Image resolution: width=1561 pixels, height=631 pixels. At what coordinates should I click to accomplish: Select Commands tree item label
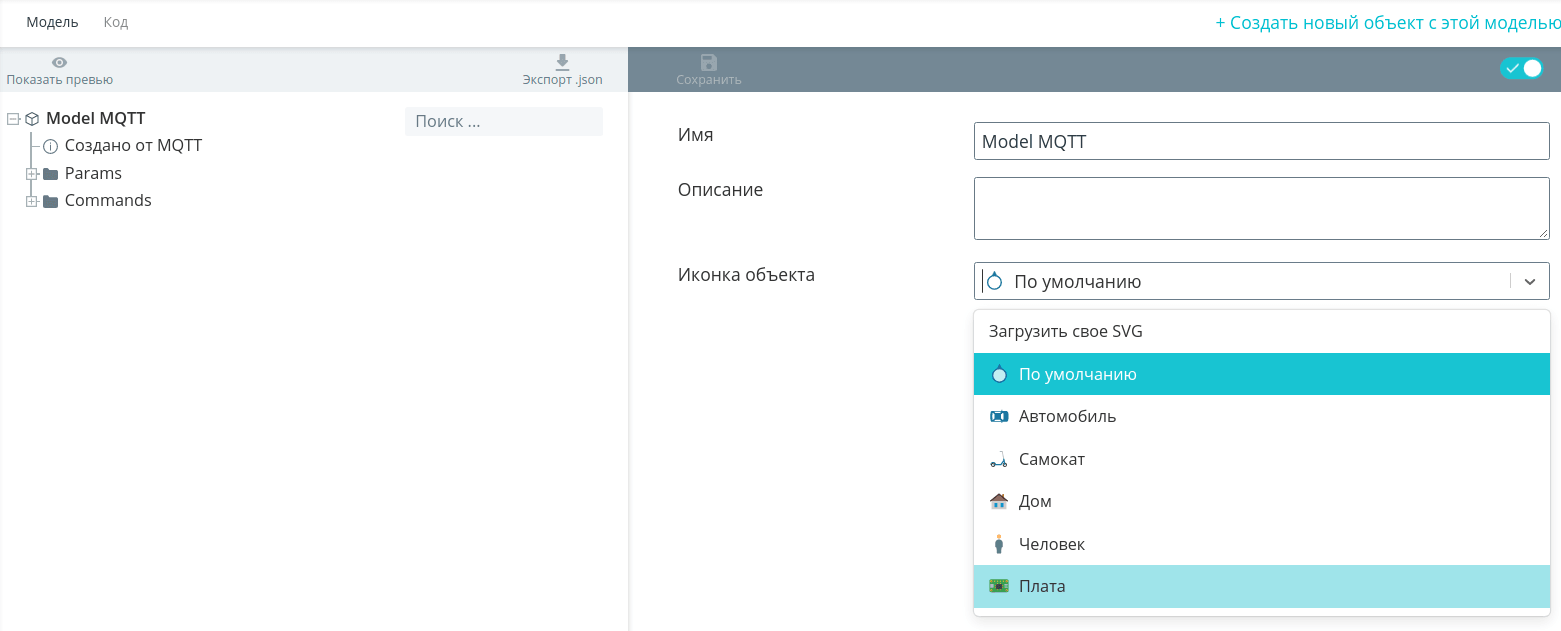point(108,201)
